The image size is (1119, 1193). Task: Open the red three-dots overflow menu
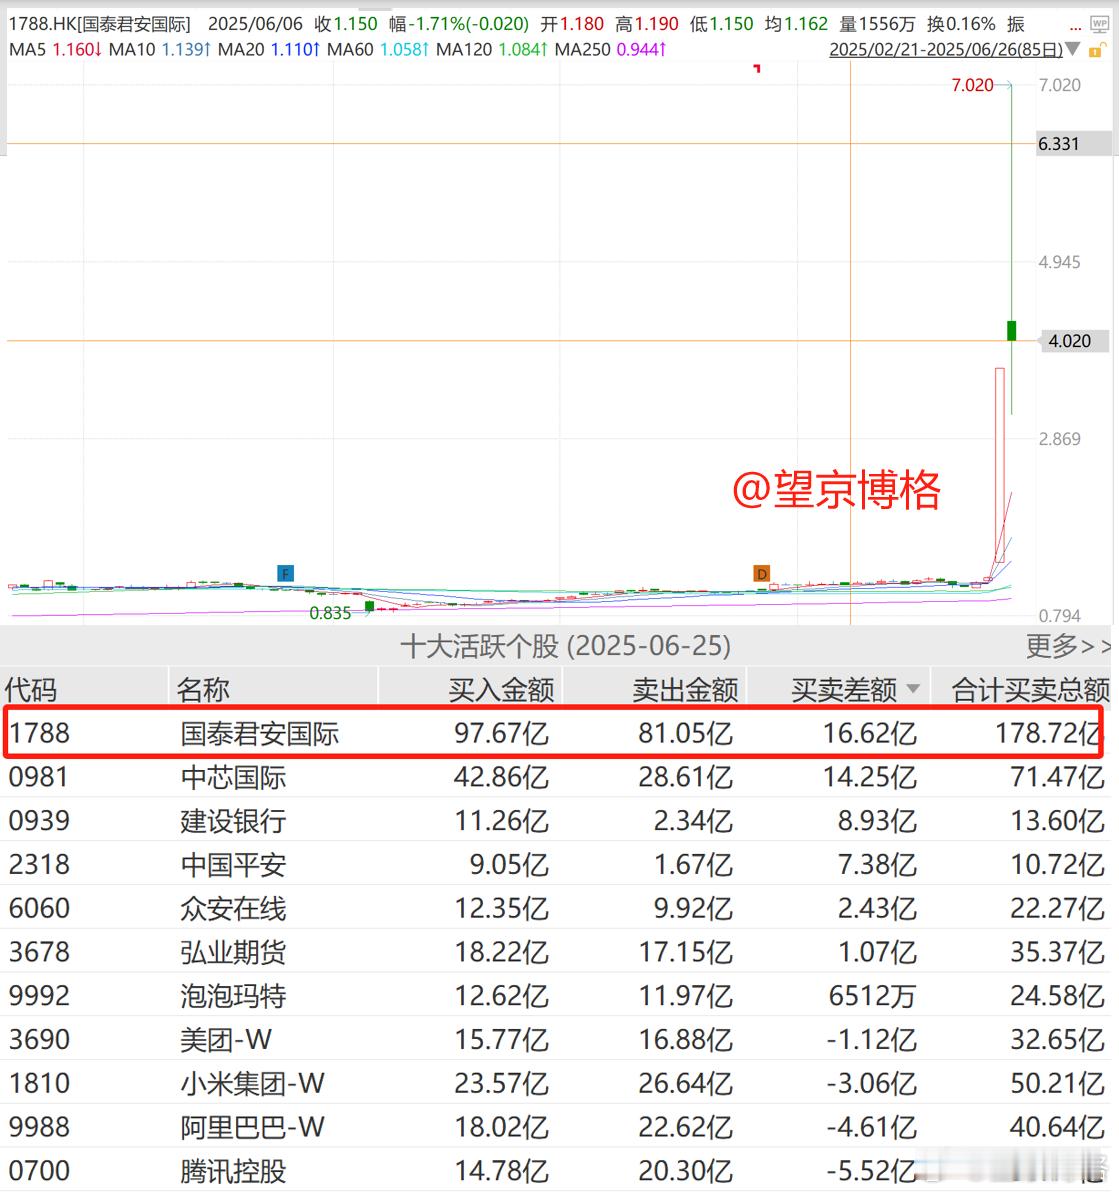click(1075, 29)
